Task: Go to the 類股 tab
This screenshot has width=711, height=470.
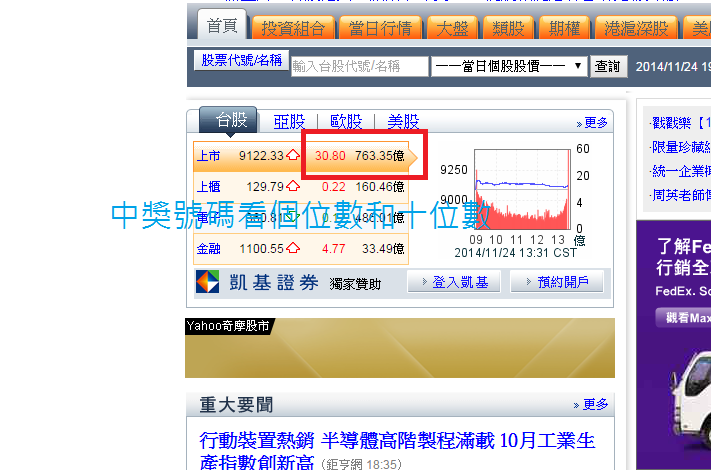Action: (x=510, y=28)
